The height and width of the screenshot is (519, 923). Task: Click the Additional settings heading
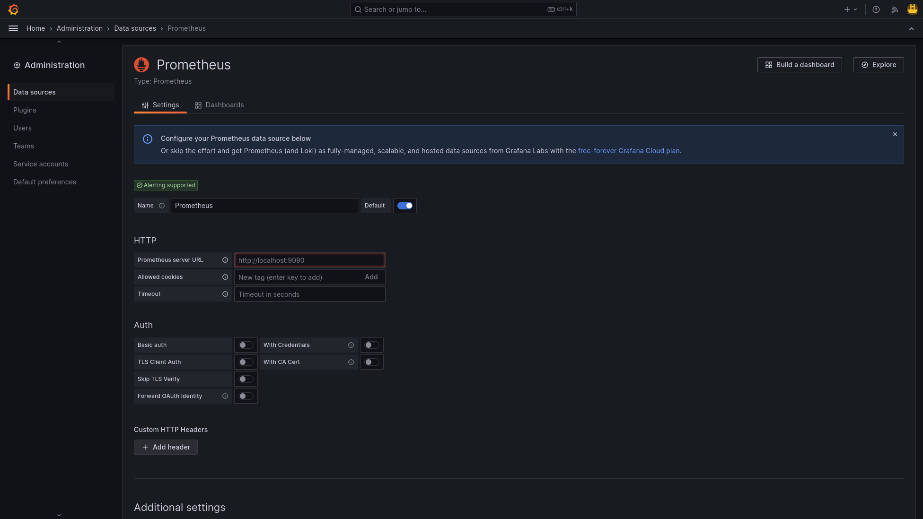(180, 507)
